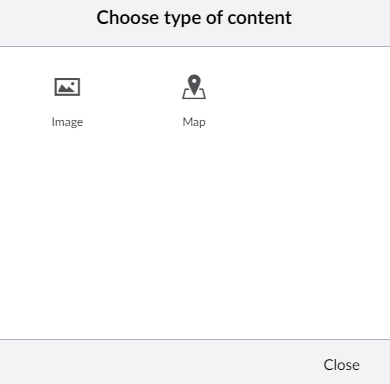The height and width of the screenshot is (384, 390).
Task: Choose the Map pin icon
Action: click(194, 87)
